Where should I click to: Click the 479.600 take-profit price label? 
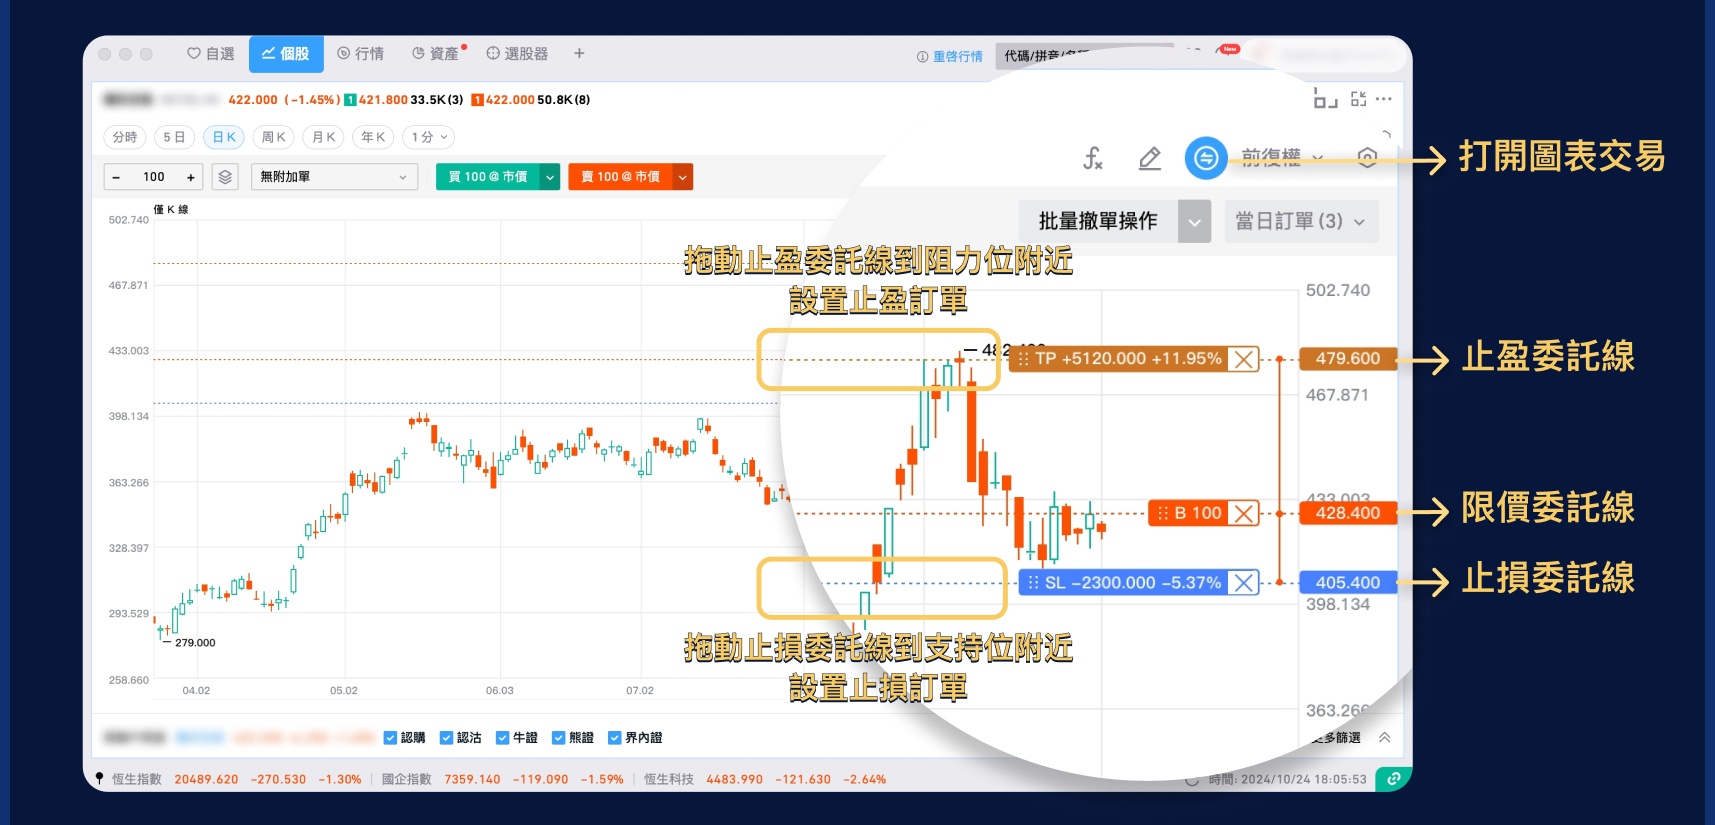coord(1348,359)
